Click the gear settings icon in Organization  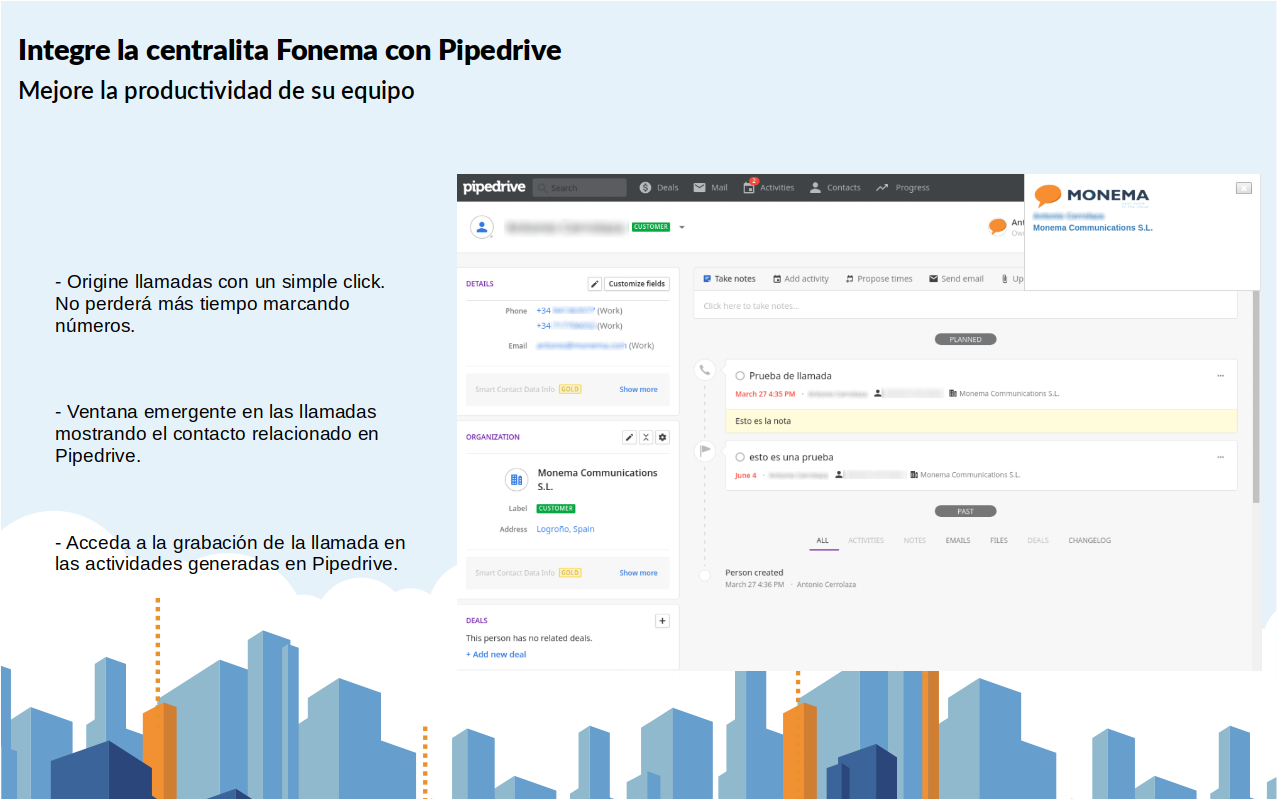click(662, 437)
